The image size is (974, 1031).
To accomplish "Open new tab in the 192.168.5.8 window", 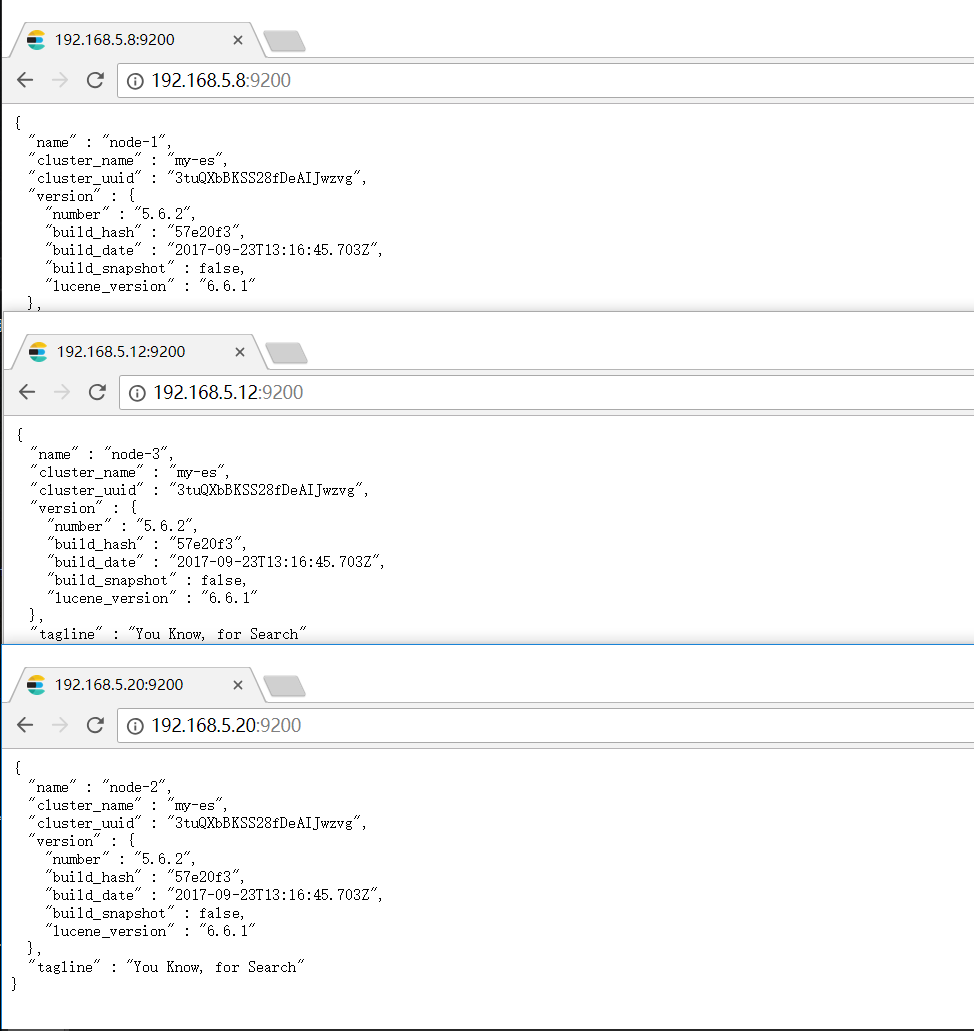I will [284, 41].
